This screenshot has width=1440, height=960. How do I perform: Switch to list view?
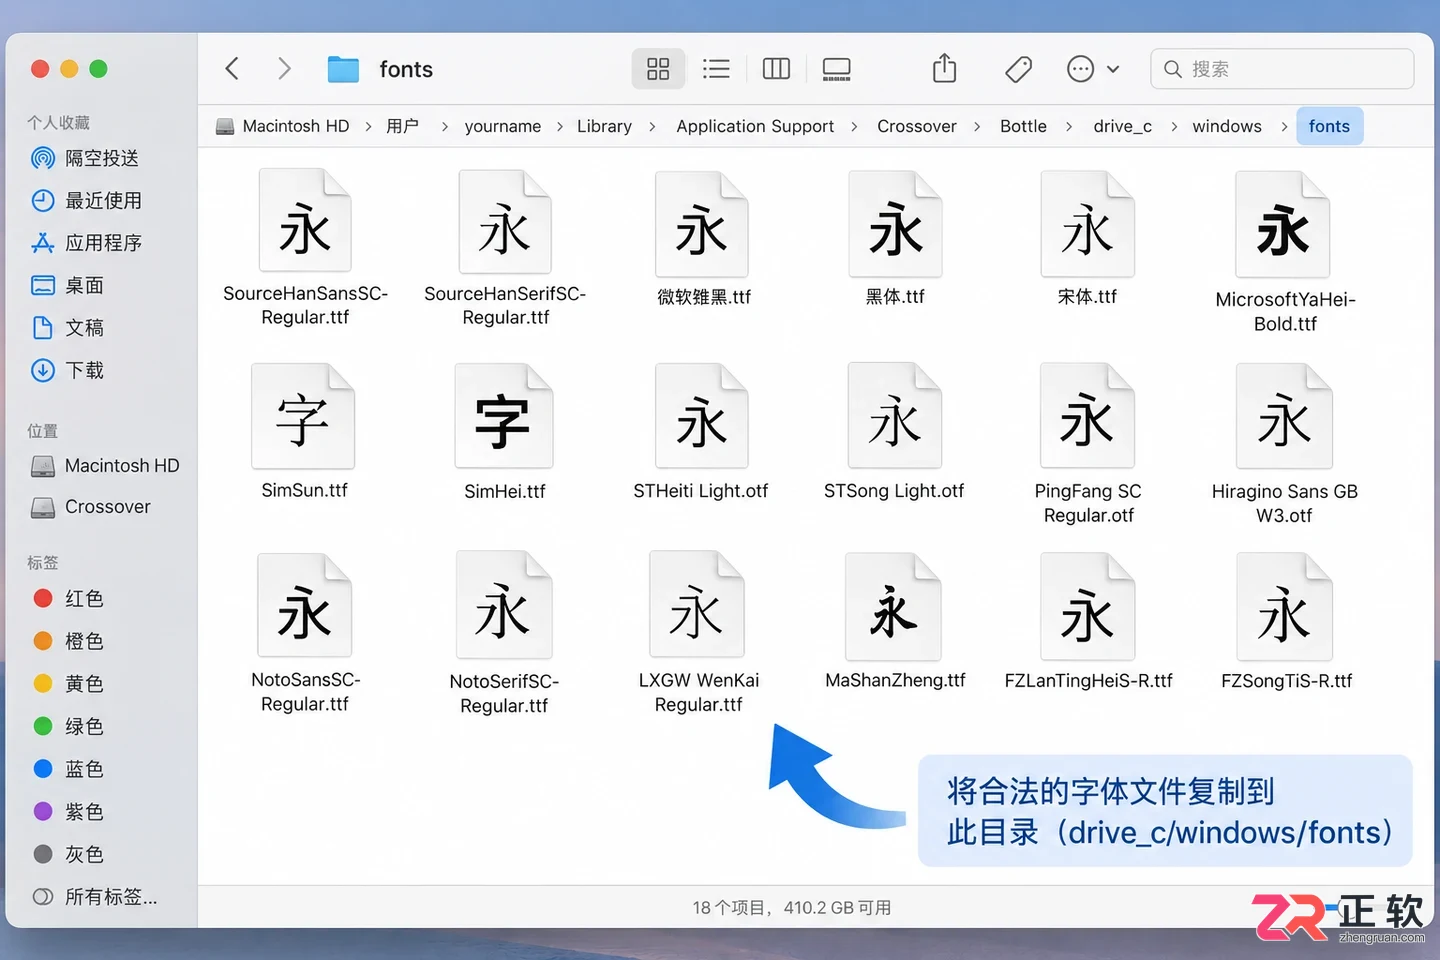716,69
